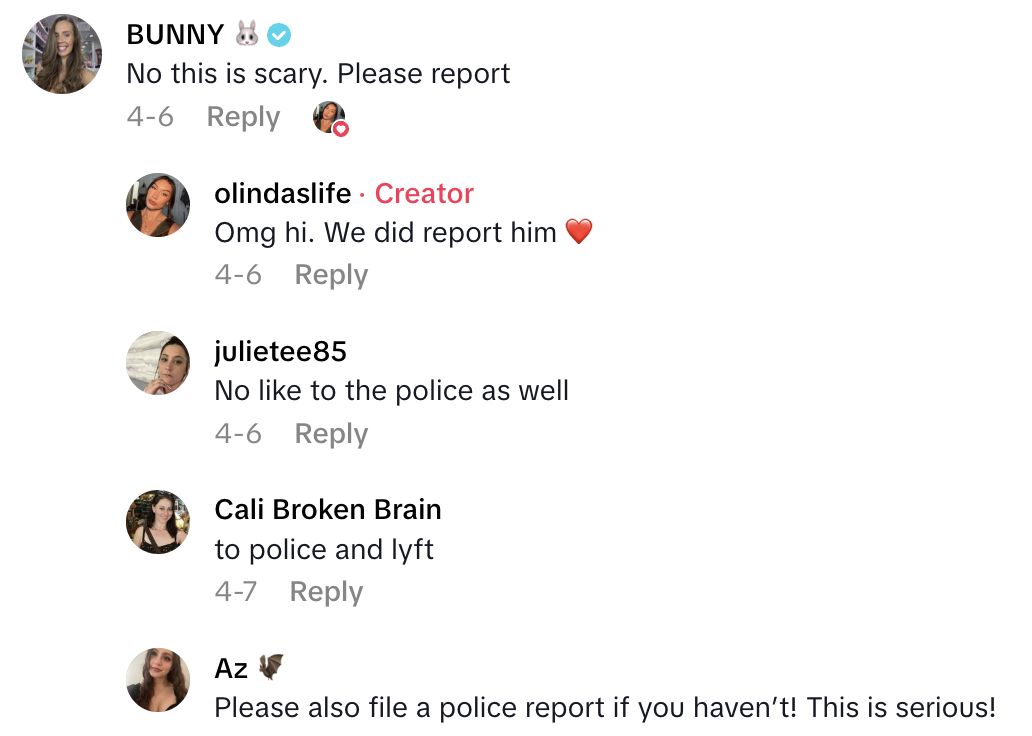The height and width of the screenshot is (736, 1032).
Task: Open BUNNY's profile picture
Action: pos(61,54)
